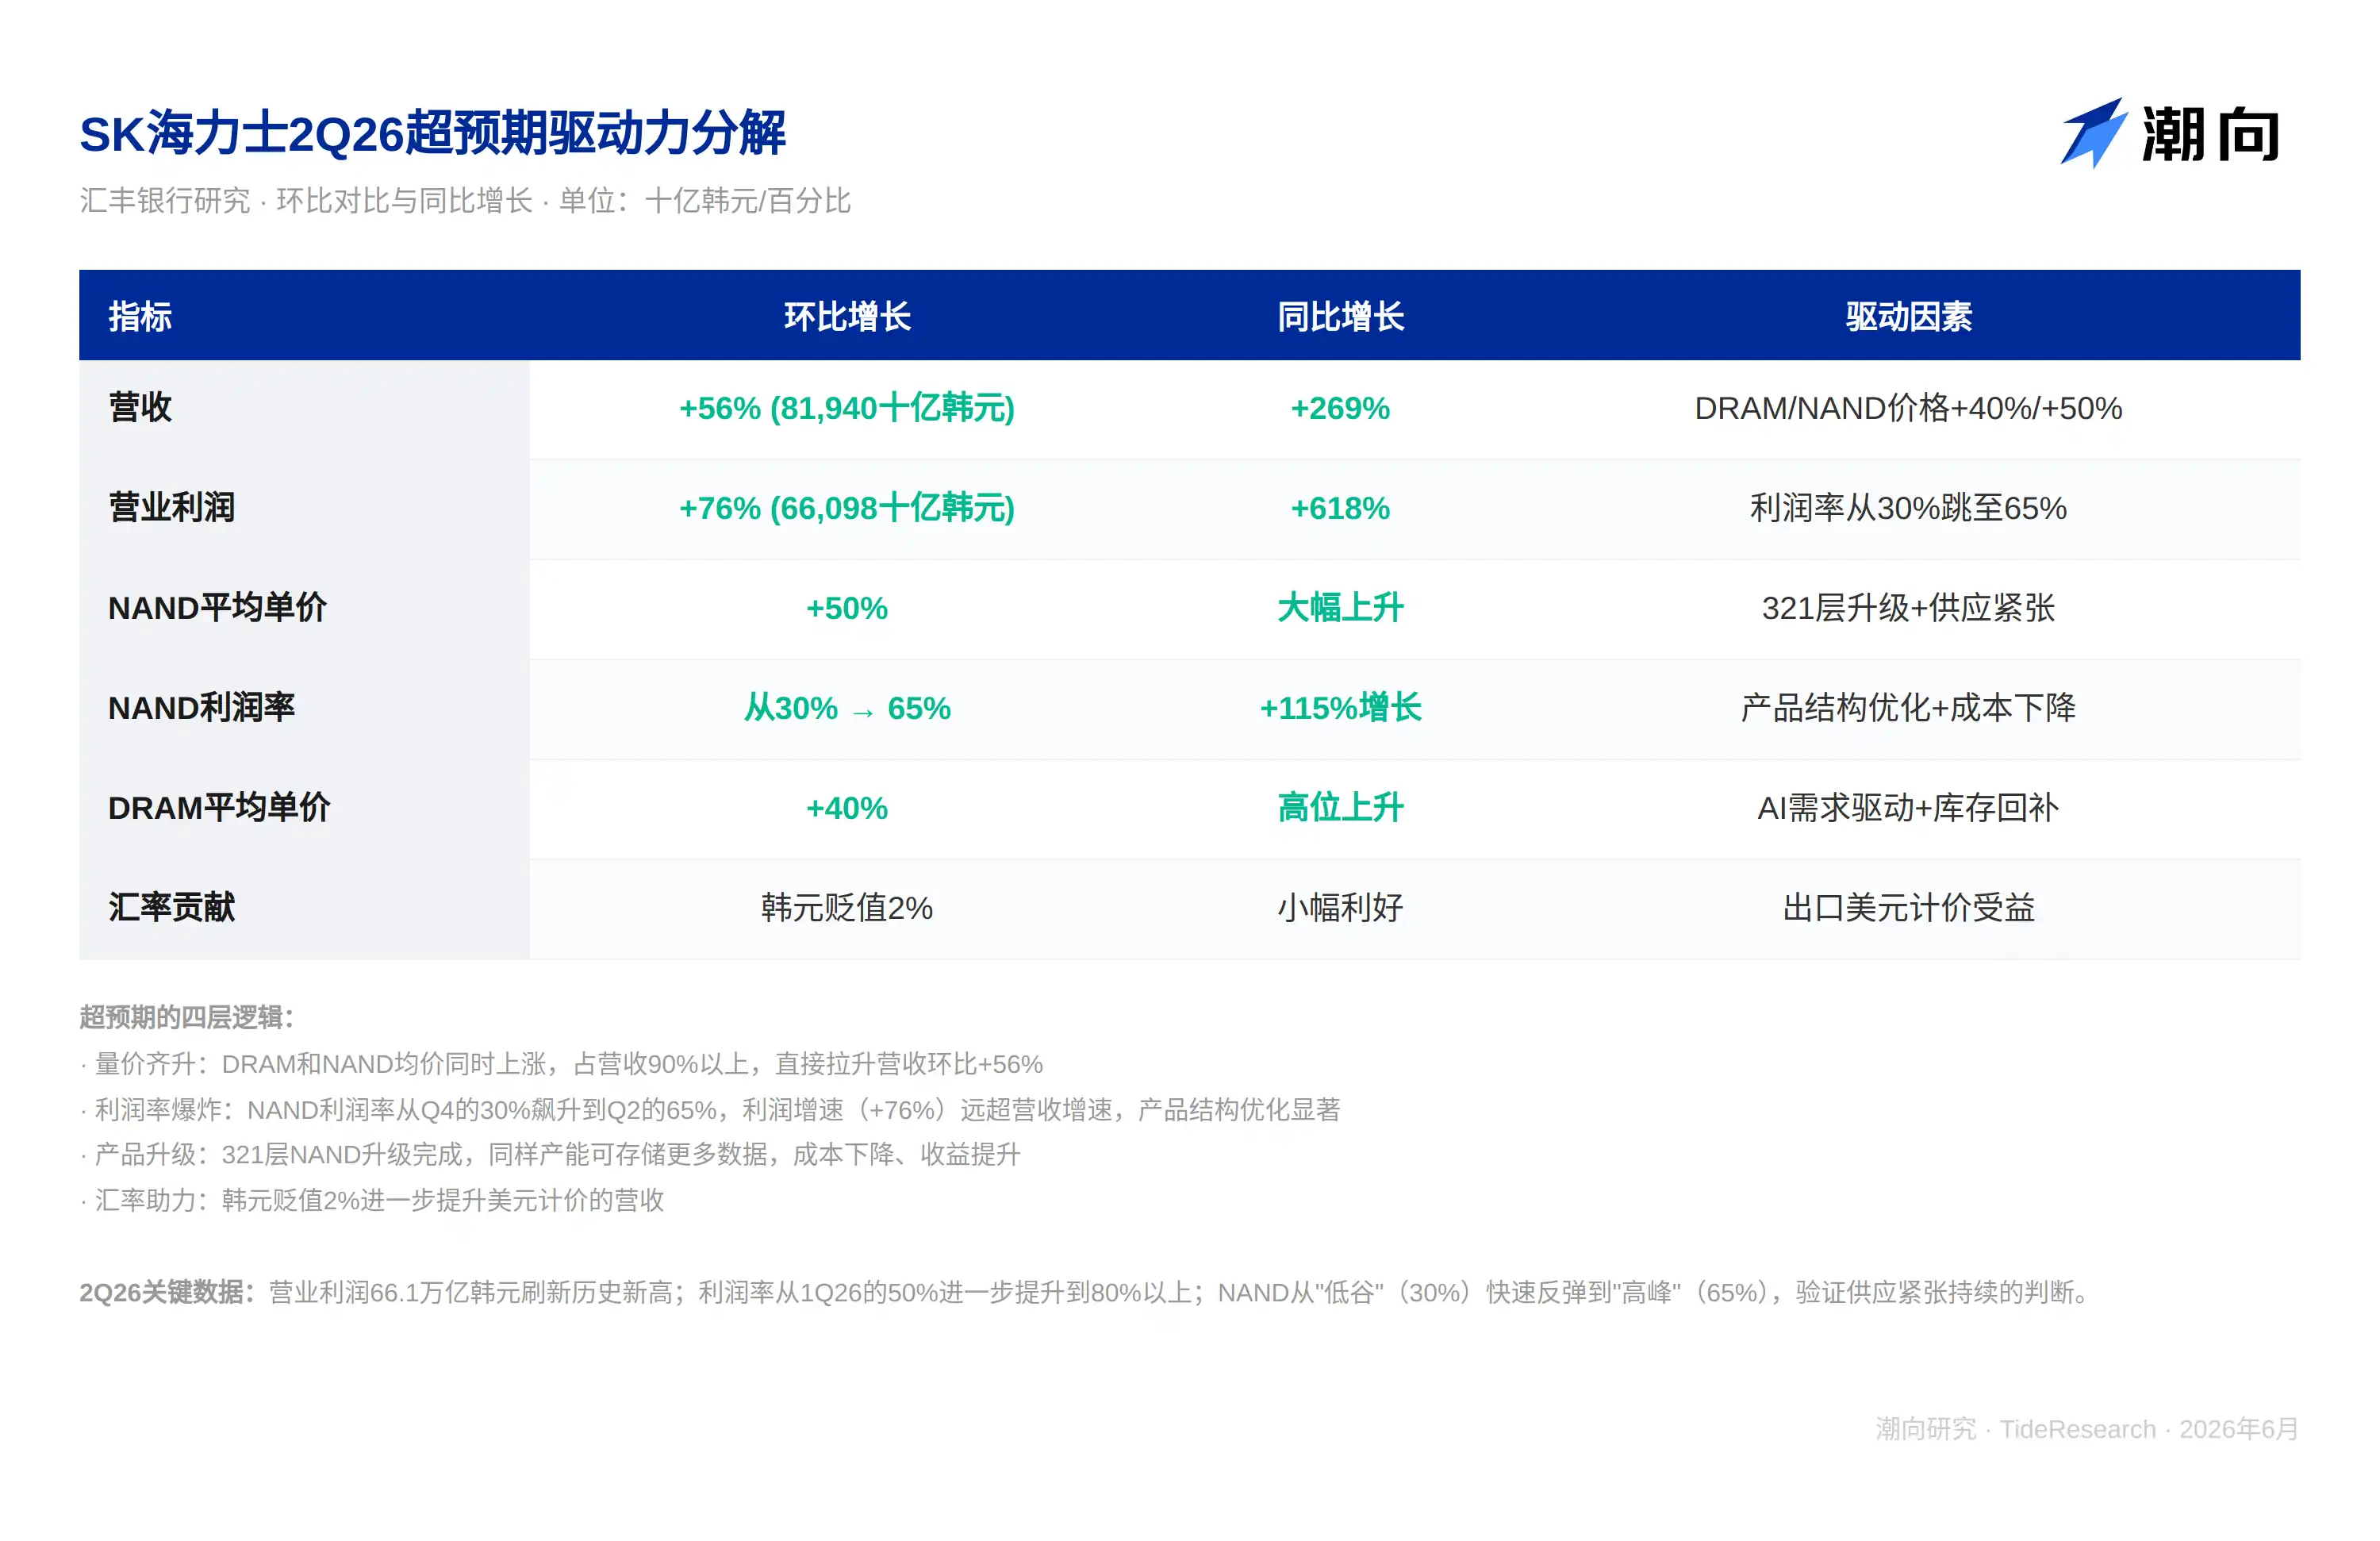This screenshot has height=1541, width=2380.
Task: Click the 321层升级+供应紧张 cell
Action: pos(1908,608)
